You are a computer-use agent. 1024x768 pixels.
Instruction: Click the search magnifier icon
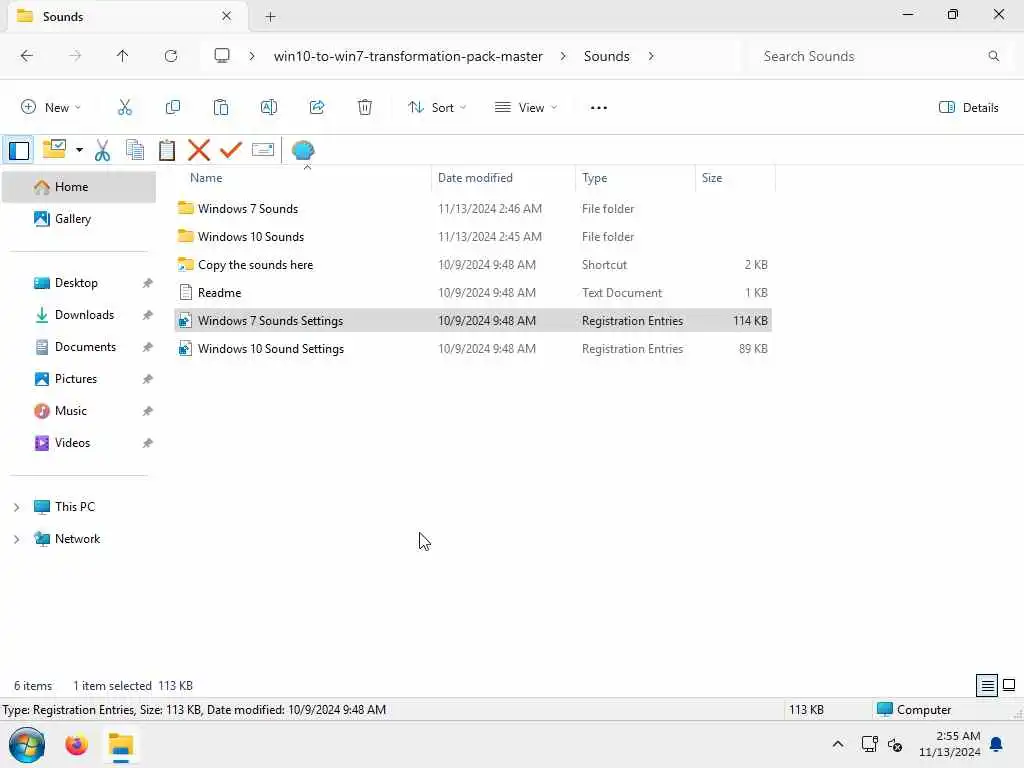click(x=993, y=56)
